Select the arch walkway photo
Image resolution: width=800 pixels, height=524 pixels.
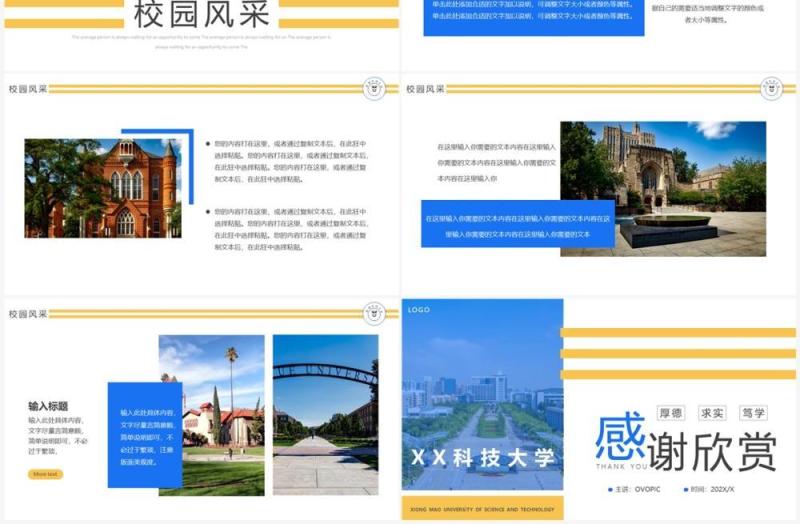pos(326,415)
